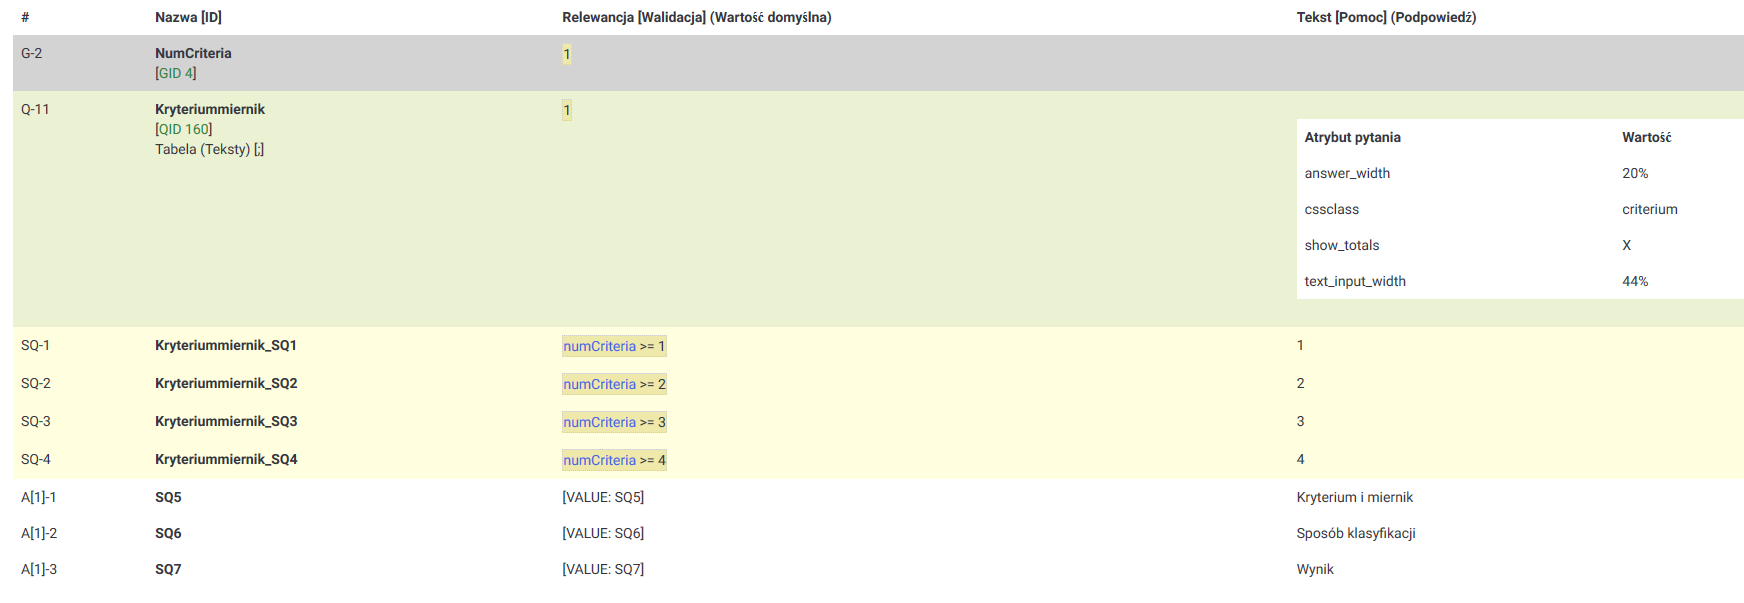Click numCriteria link in the SQ-1 row
The width and height of the screenshot is (1744, 603).
(x=599, y=346)
